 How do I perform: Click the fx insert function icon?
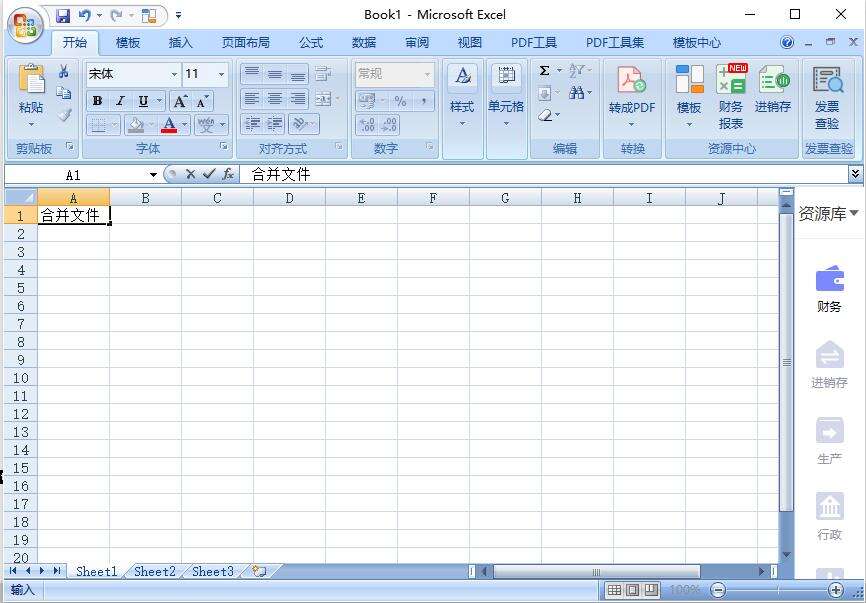(x=228, y=174)
